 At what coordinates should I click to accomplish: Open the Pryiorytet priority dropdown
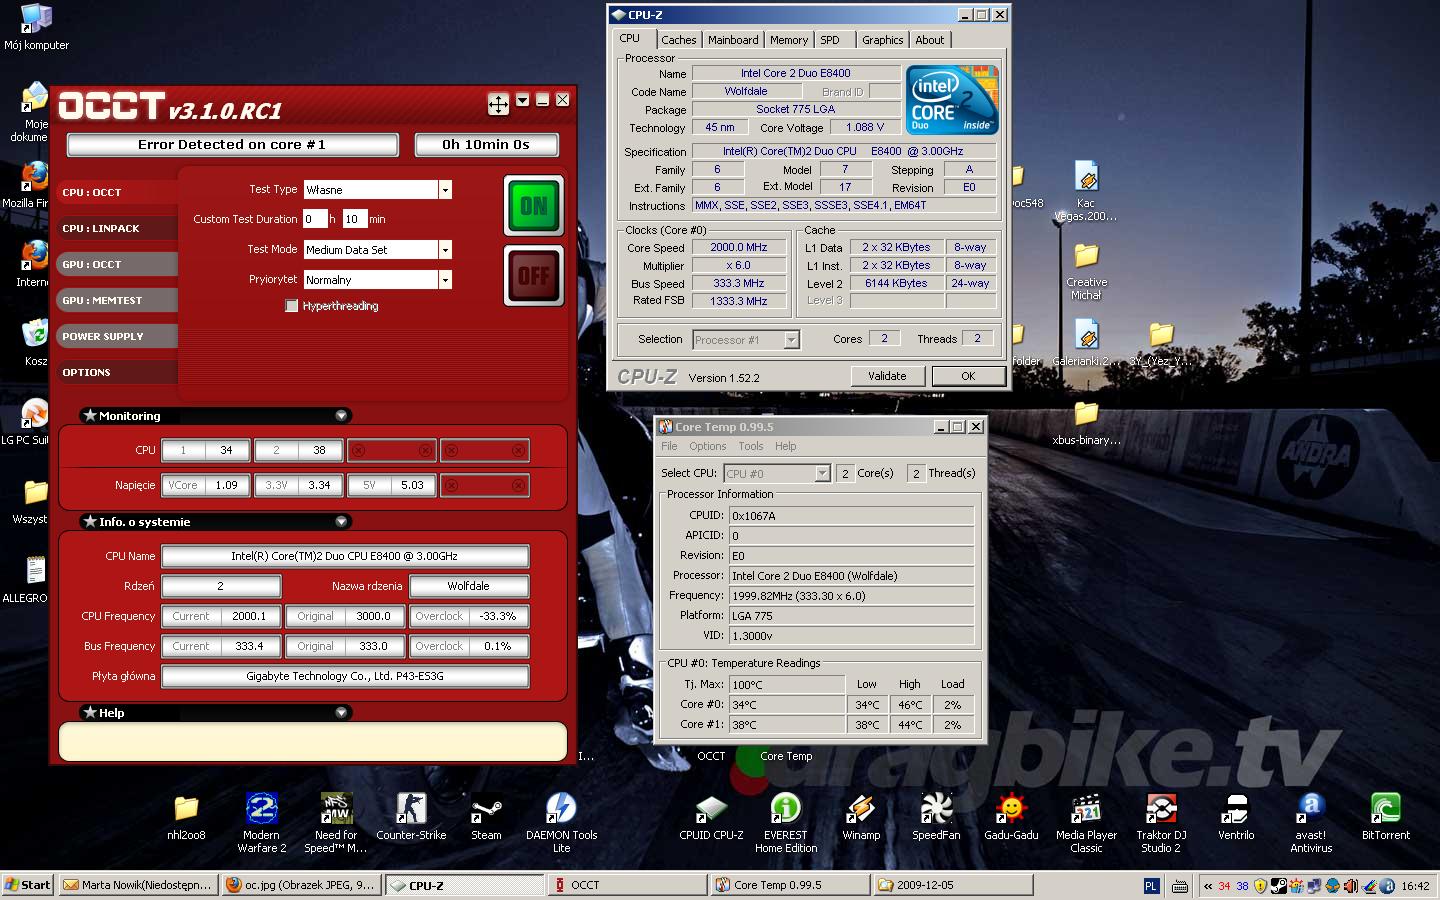pos(445,280)
